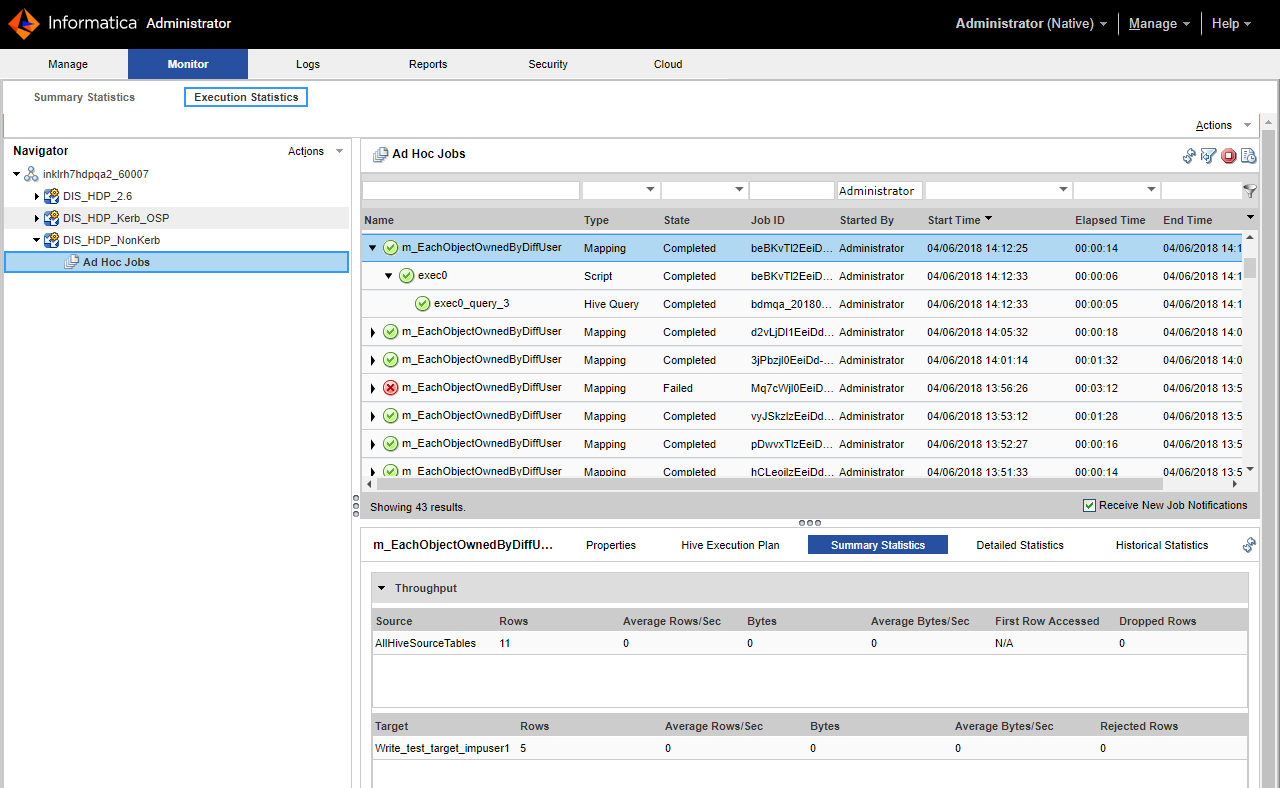Click the reset filters funnel-arrow icon
This screenshot has height=788, width=1280.
[x=1208, y=156]
